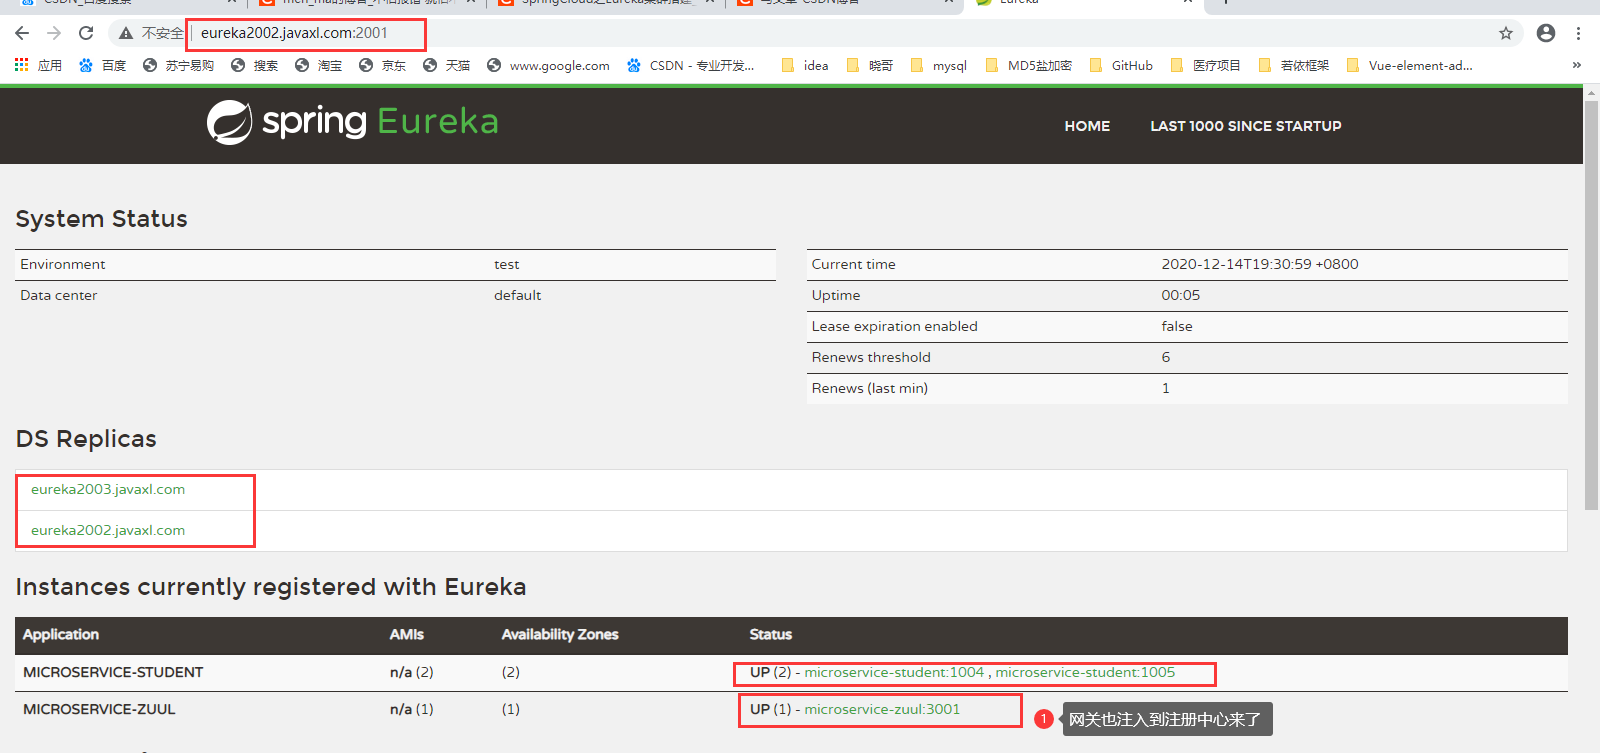
Task: Open the Chrome three-dot menu
Action: pos(1578,33)
